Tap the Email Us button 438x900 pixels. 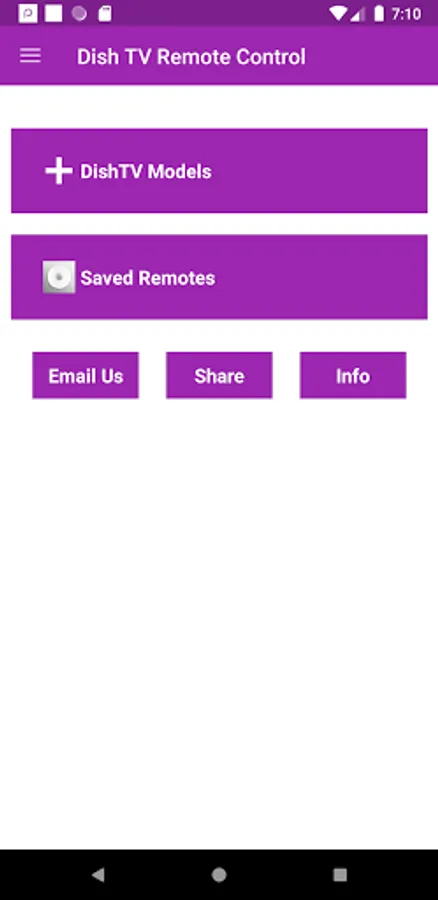click(x=86, y=375)
